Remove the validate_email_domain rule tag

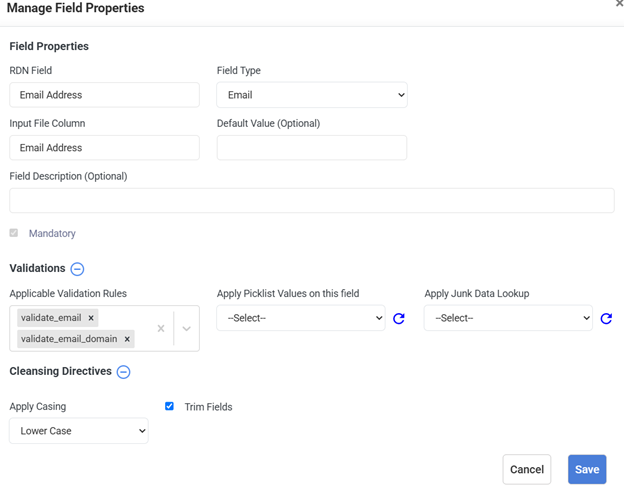tap(127, 339)
